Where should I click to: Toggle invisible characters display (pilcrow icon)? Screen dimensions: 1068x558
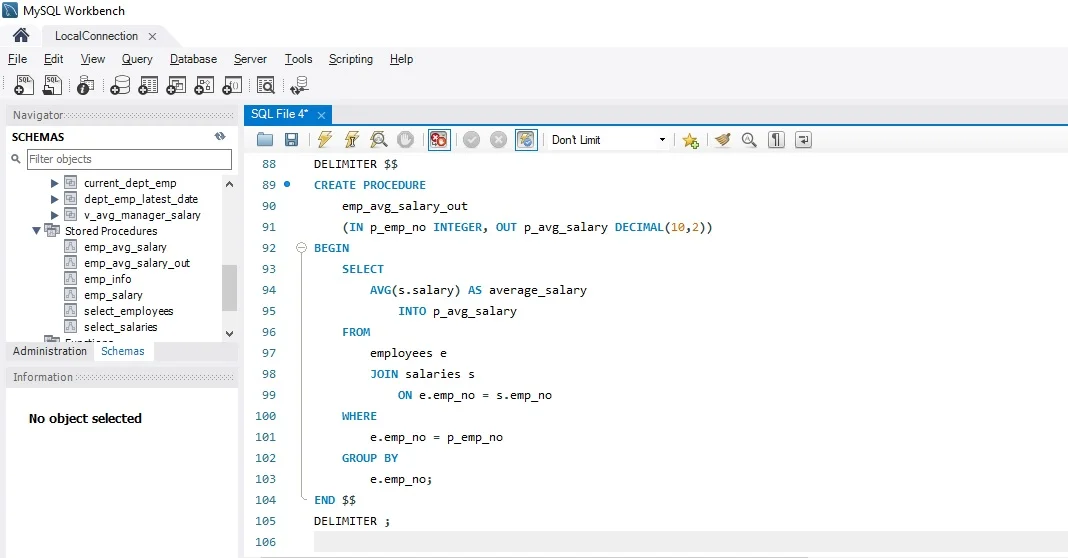pos(776,140)
